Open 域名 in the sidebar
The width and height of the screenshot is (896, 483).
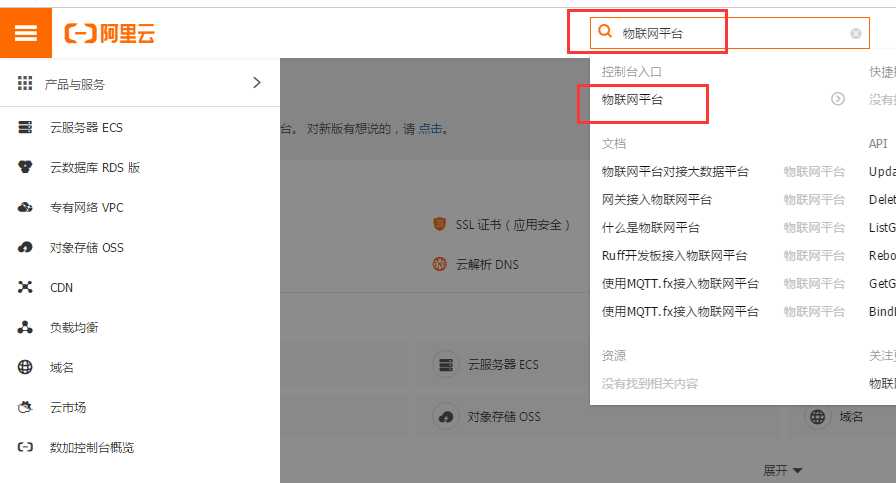click(62, 368)
